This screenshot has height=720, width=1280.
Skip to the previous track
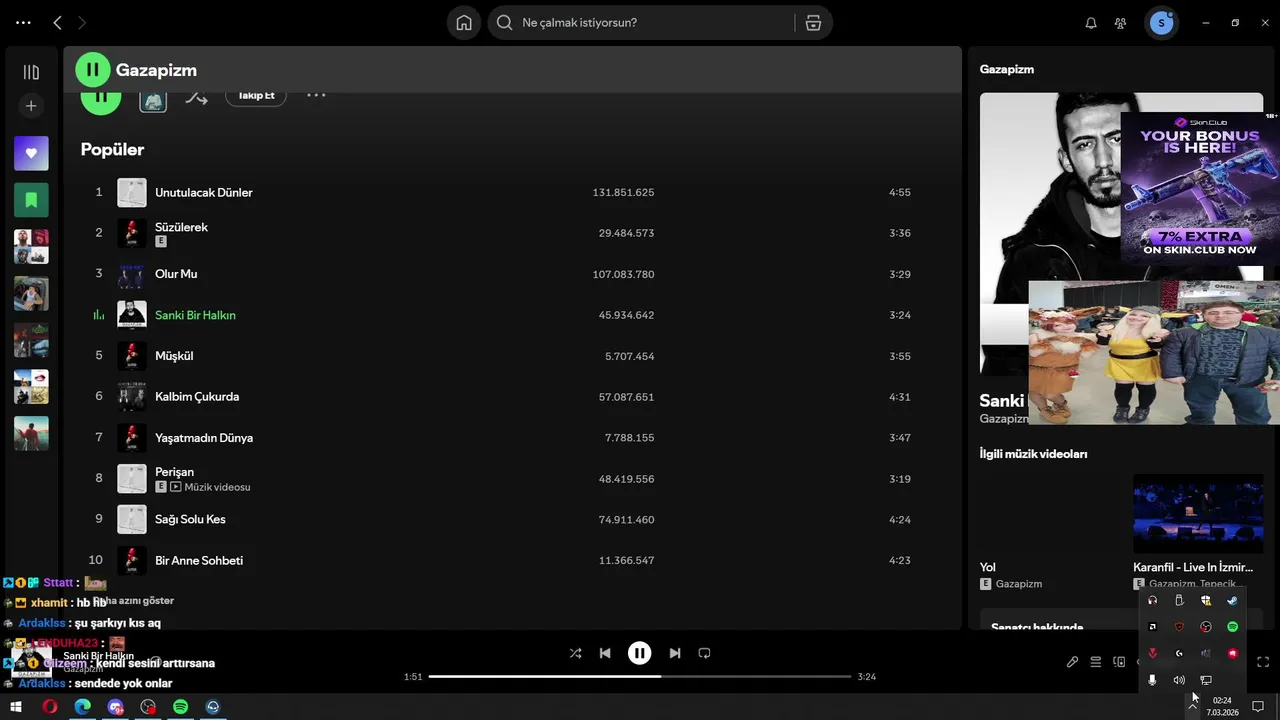point(605,653)
